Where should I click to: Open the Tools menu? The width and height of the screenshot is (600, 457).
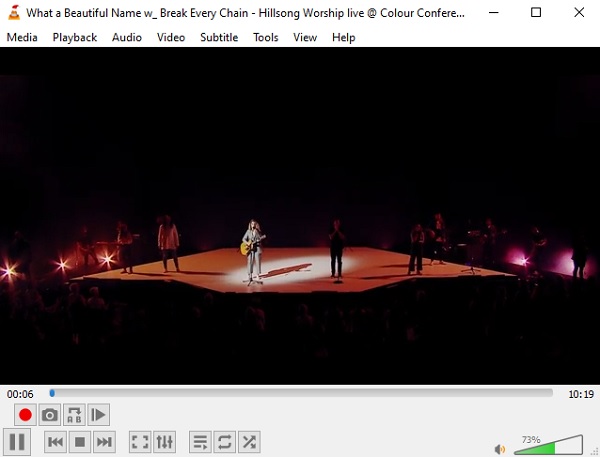point(266,38)
